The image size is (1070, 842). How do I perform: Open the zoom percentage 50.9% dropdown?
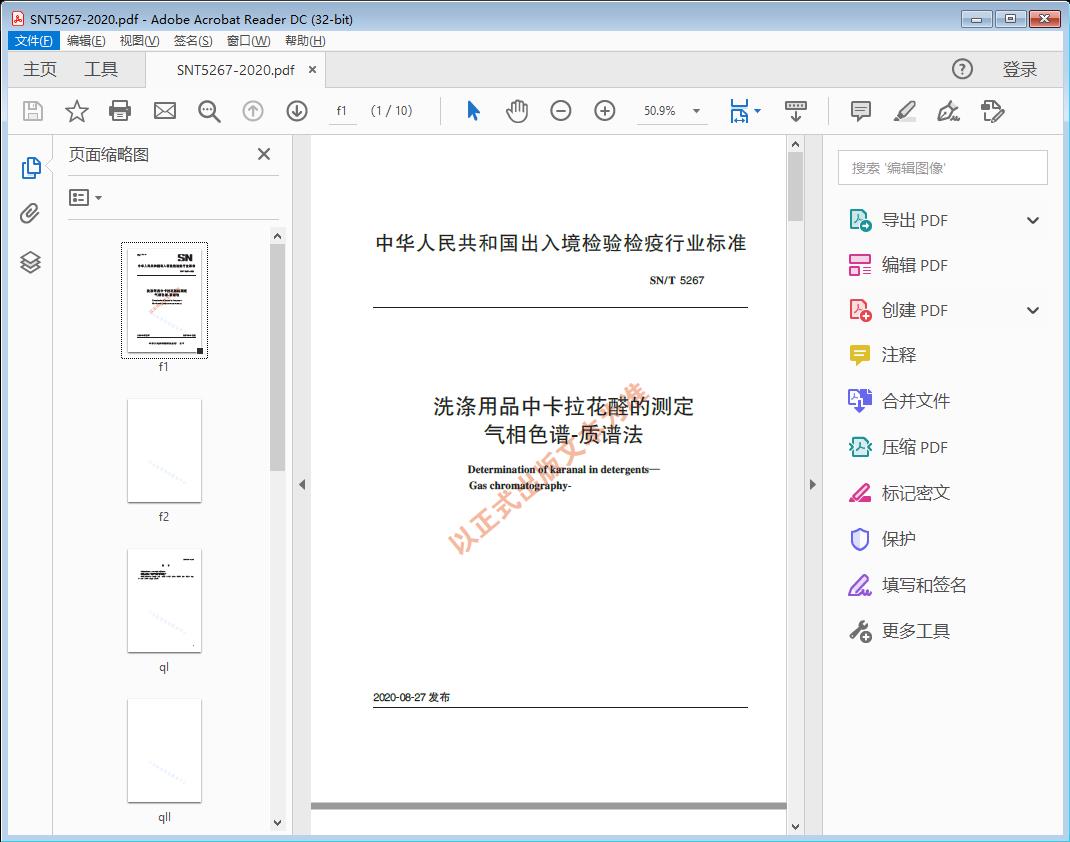point(672,111)
